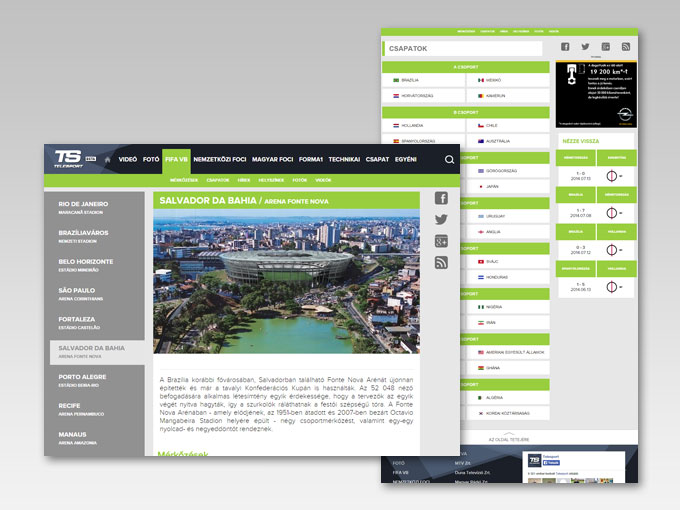The width and height of the screenshot is (680, 510).
Task: Select the FIFA VB tab
Action: [x=177, y=160]
